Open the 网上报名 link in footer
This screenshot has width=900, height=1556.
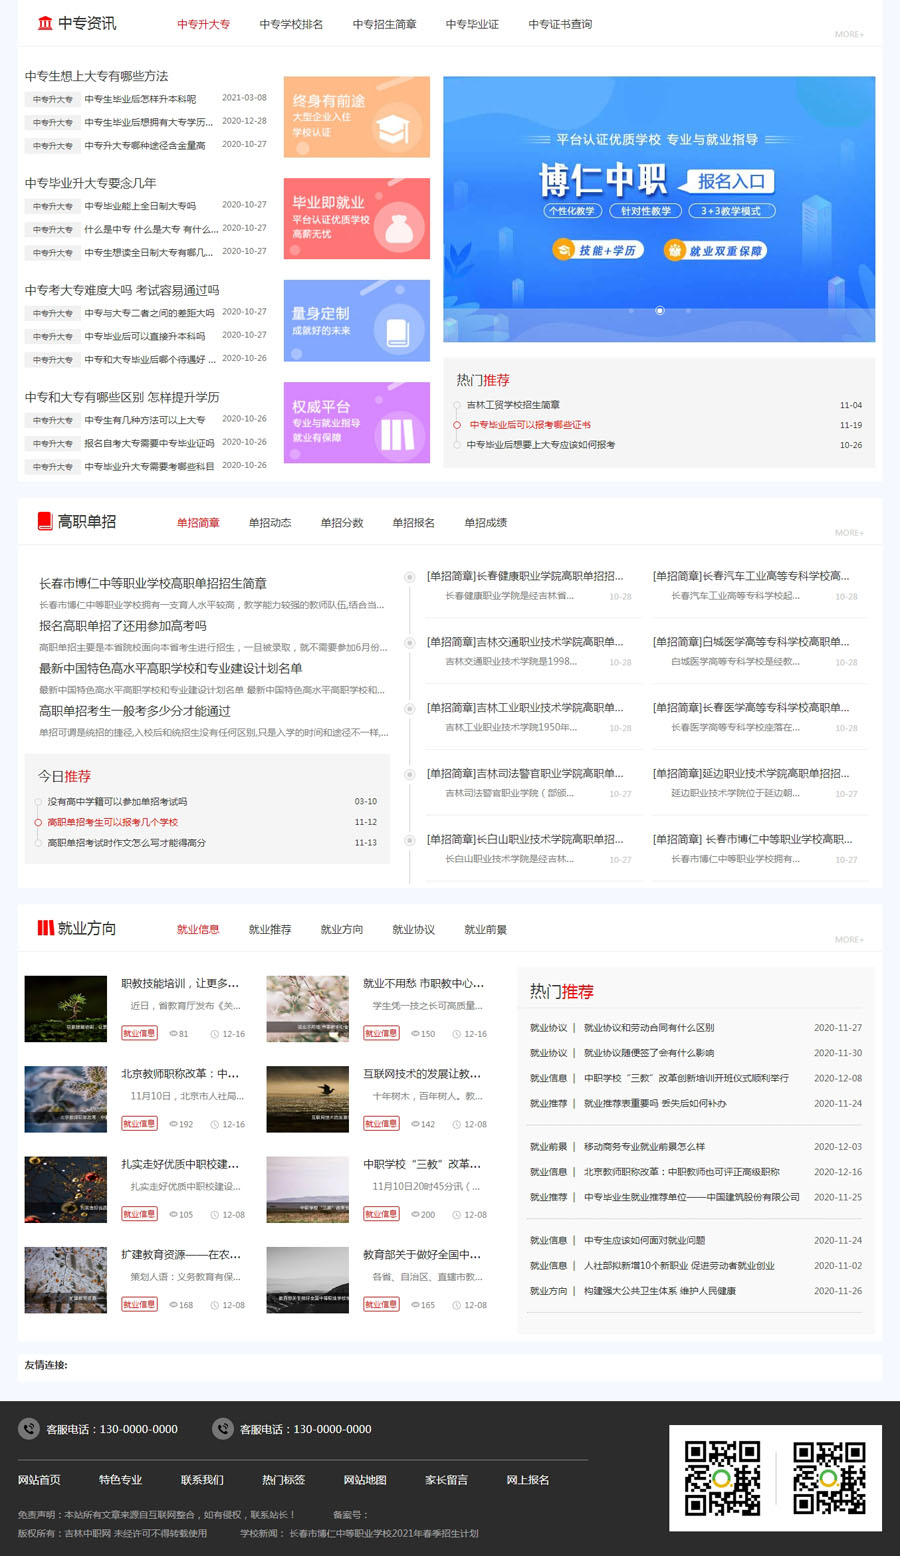click(528, 1480)
